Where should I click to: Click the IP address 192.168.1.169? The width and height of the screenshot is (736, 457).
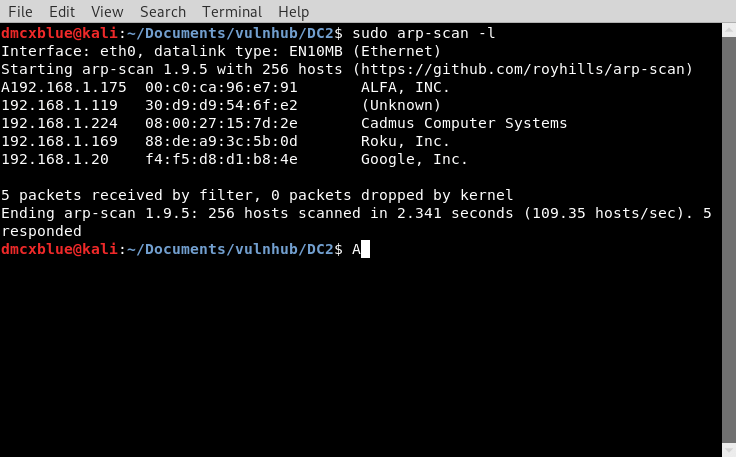(59, 141)
